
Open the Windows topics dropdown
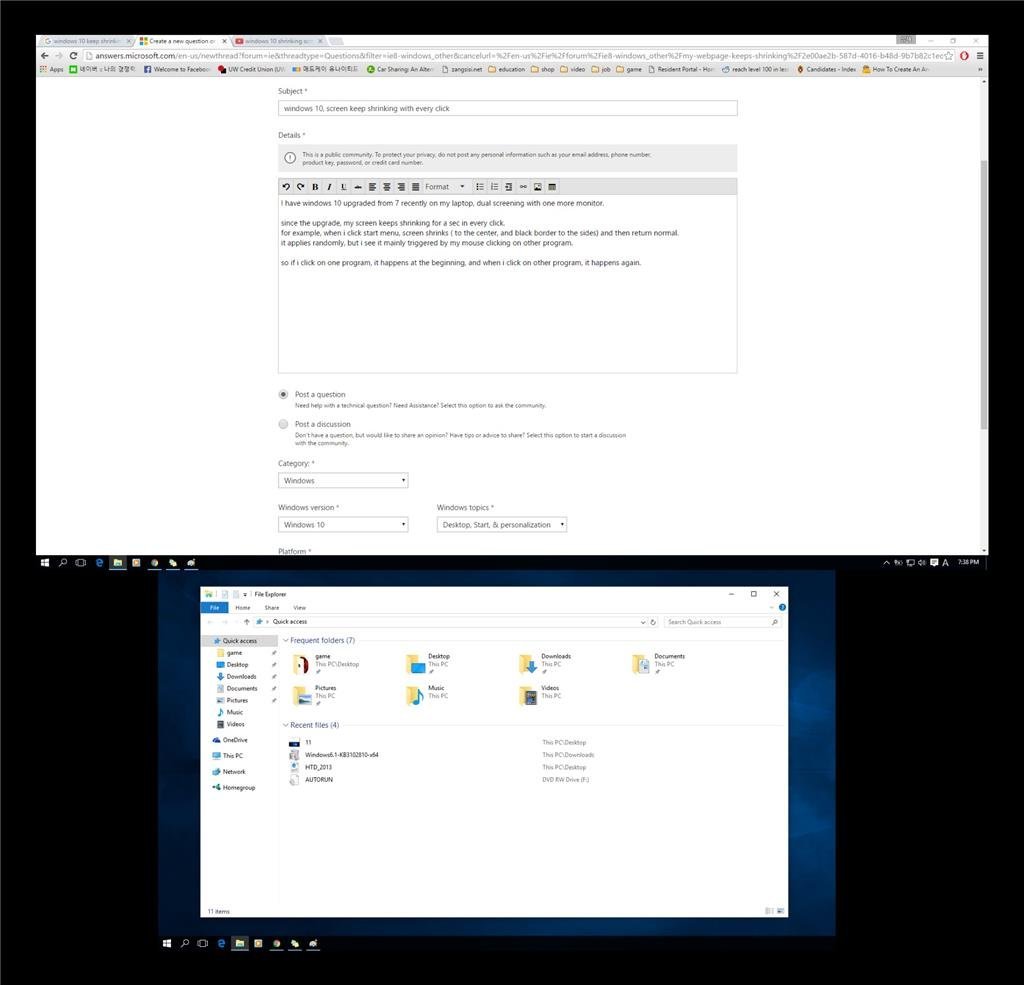pos(502,525)
